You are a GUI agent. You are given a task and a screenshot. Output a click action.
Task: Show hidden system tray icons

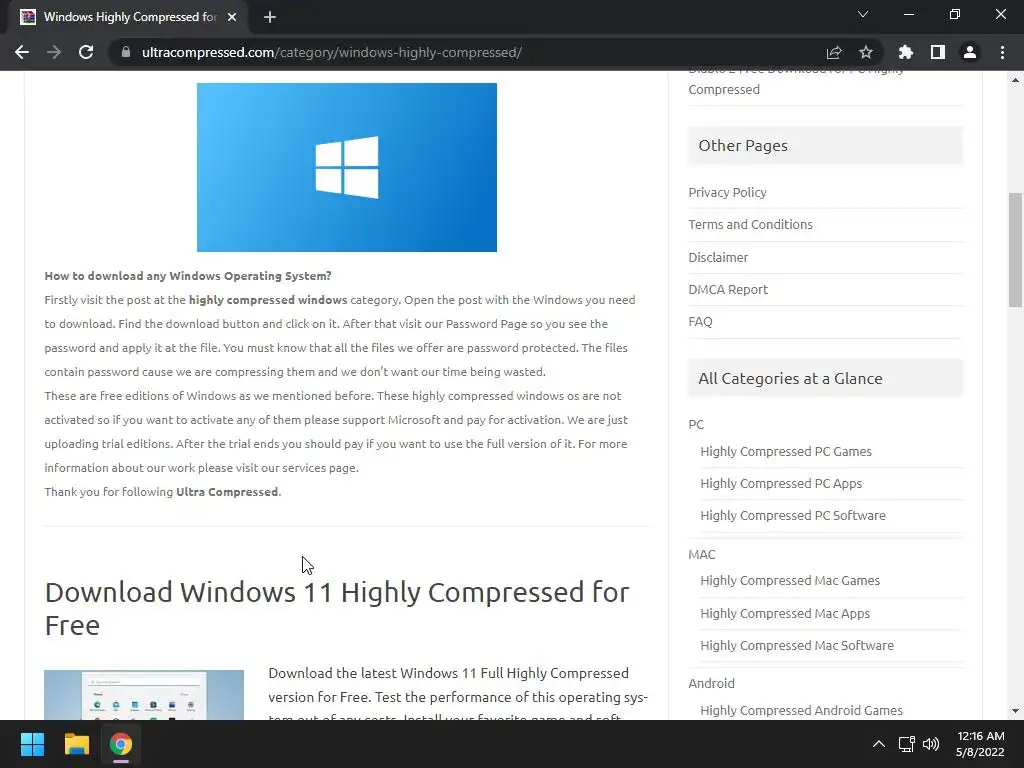click(x=879, y=744)
